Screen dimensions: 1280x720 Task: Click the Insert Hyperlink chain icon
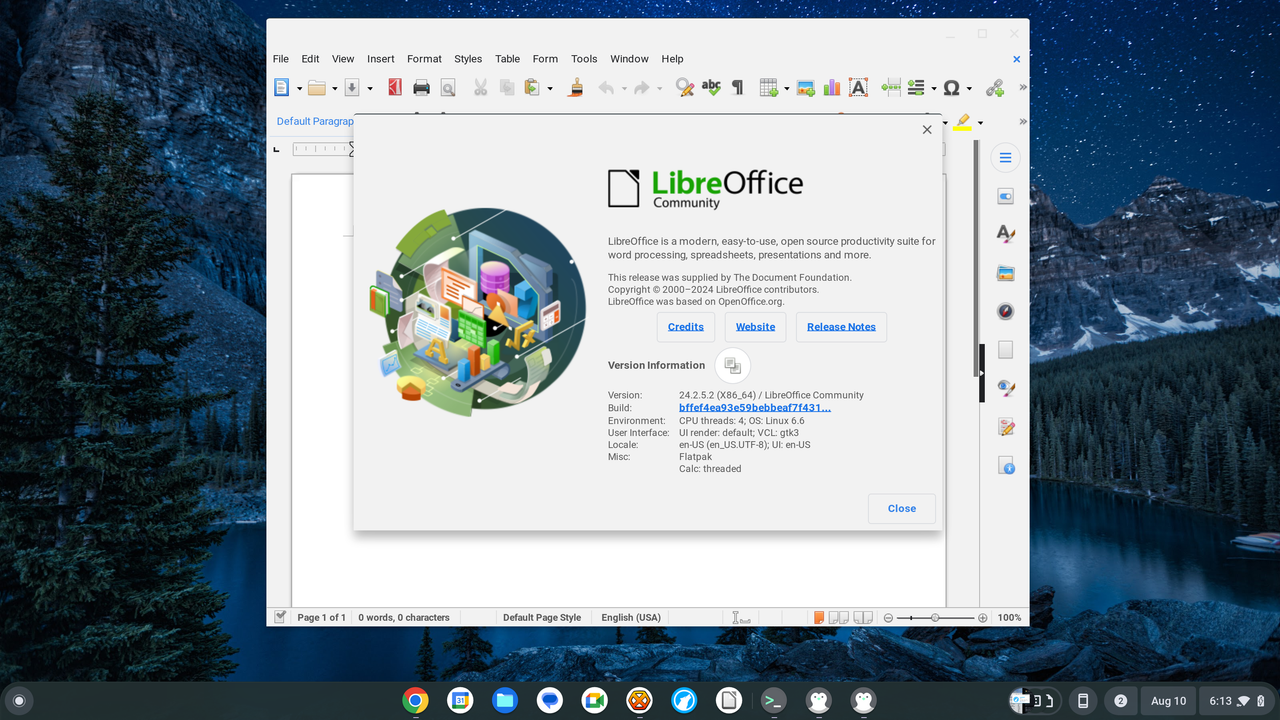(995, 88)
